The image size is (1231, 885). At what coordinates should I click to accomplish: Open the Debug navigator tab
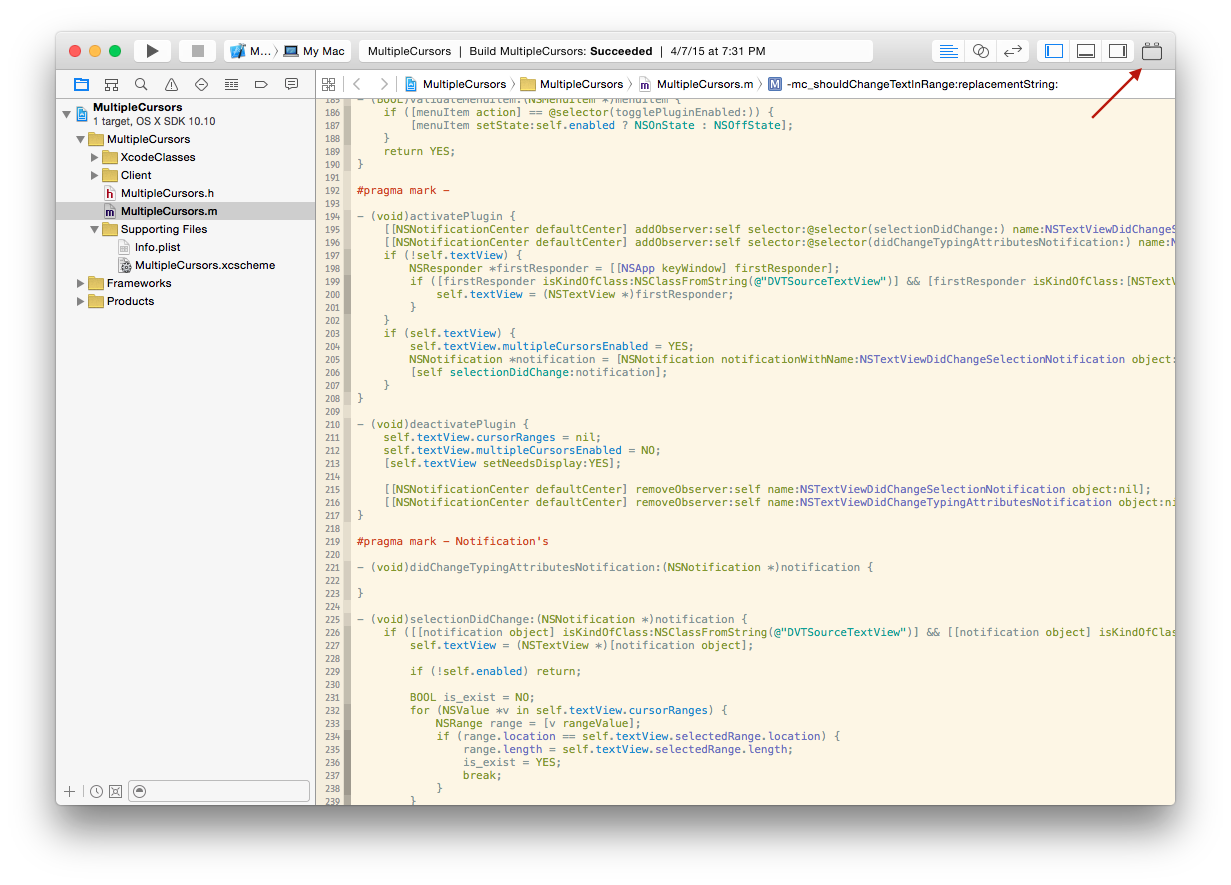[231, 84]
